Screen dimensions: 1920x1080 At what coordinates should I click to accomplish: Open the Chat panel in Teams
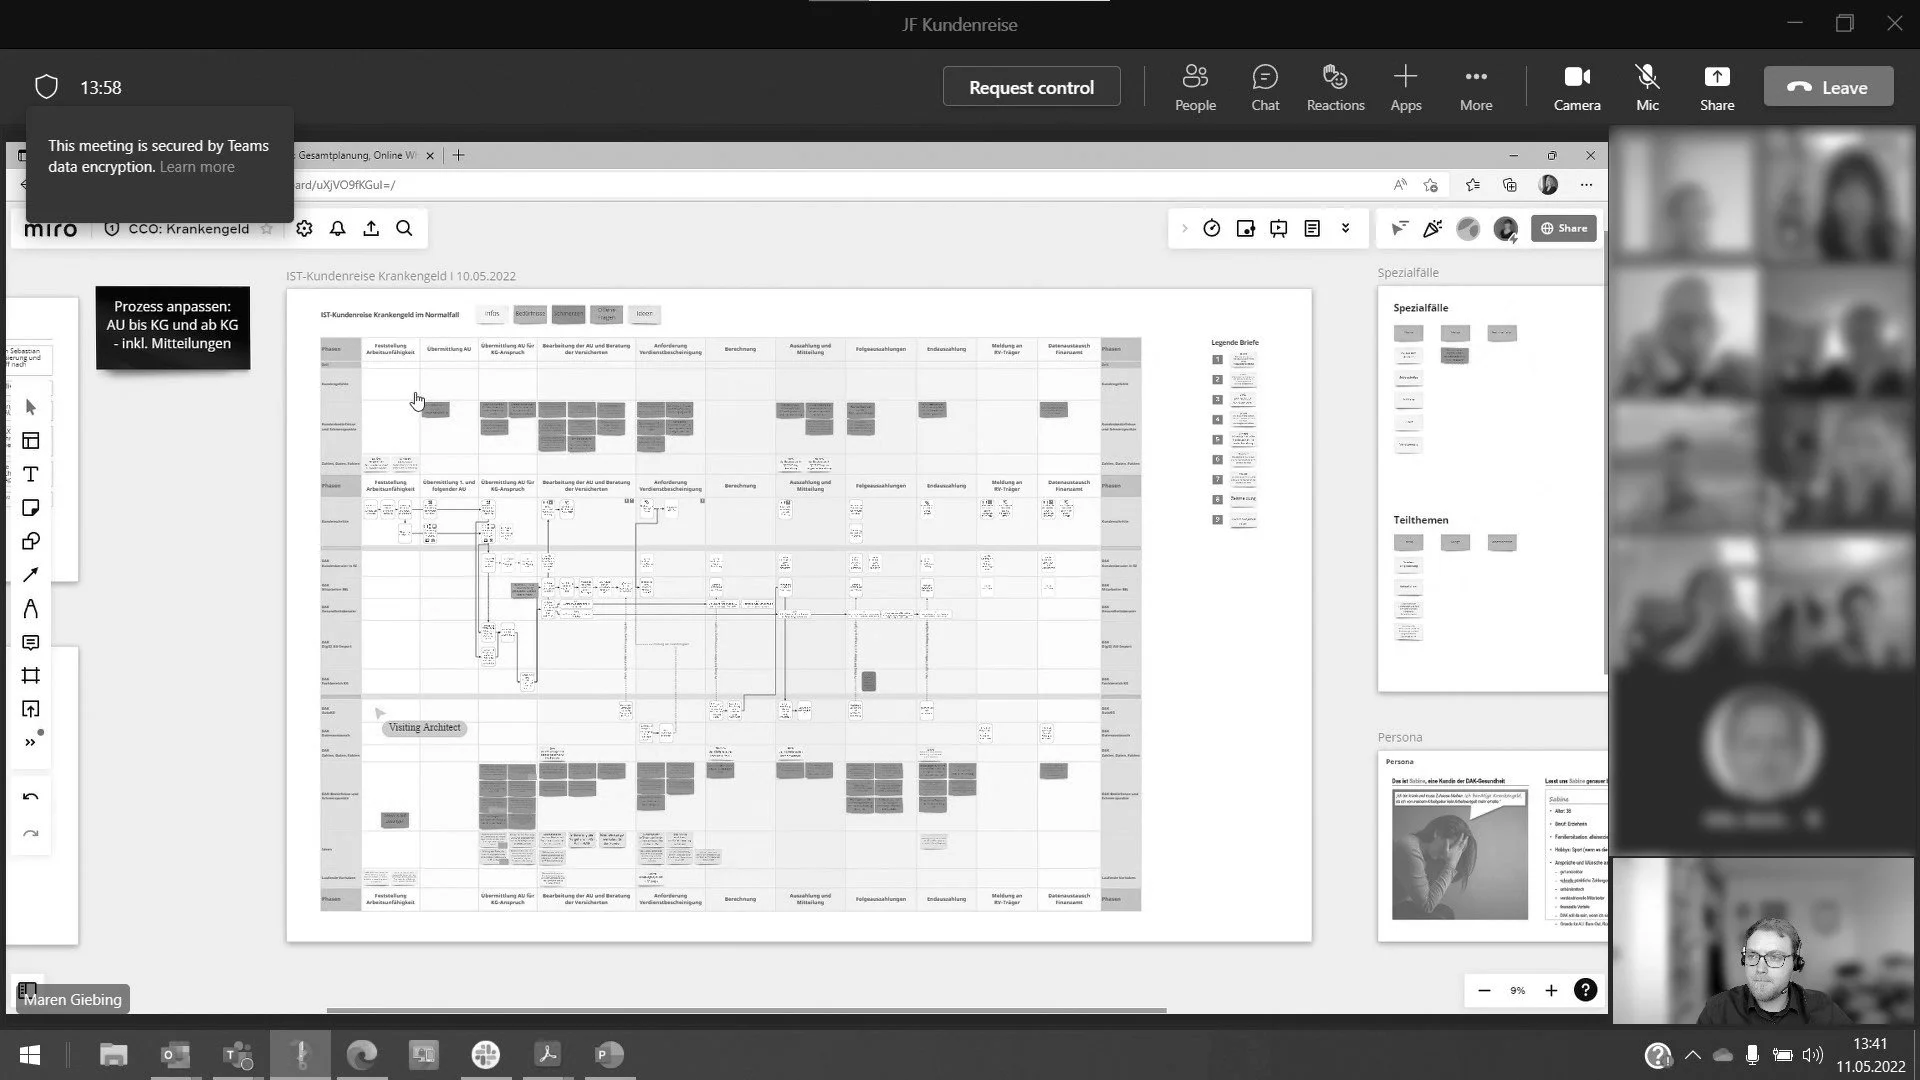[1265, 87]
